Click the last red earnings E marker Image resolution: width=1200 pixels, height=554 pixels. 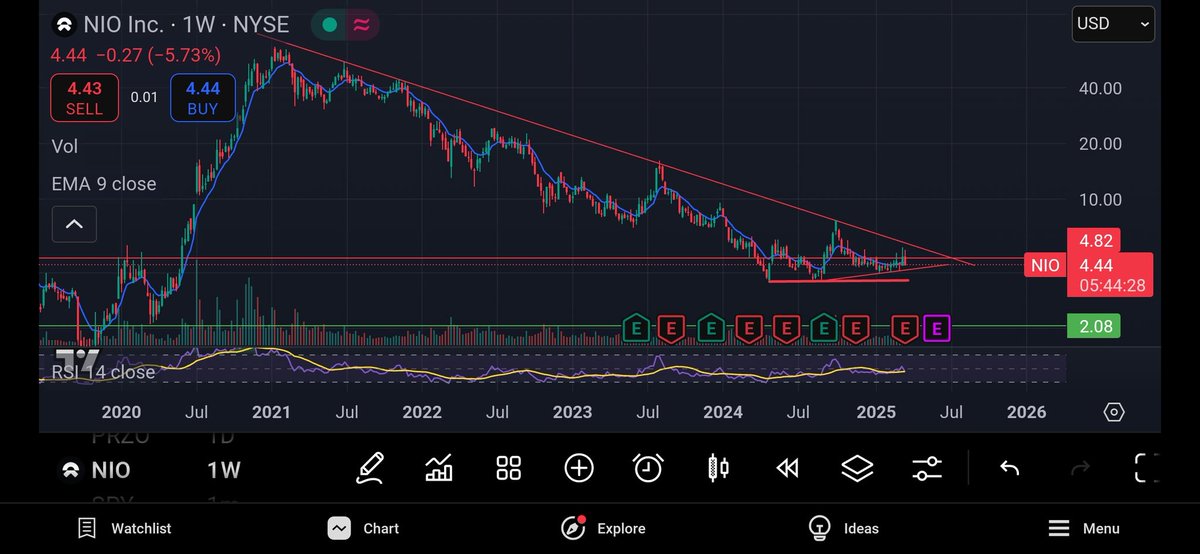pyautogui.click(x=905, y=327)
